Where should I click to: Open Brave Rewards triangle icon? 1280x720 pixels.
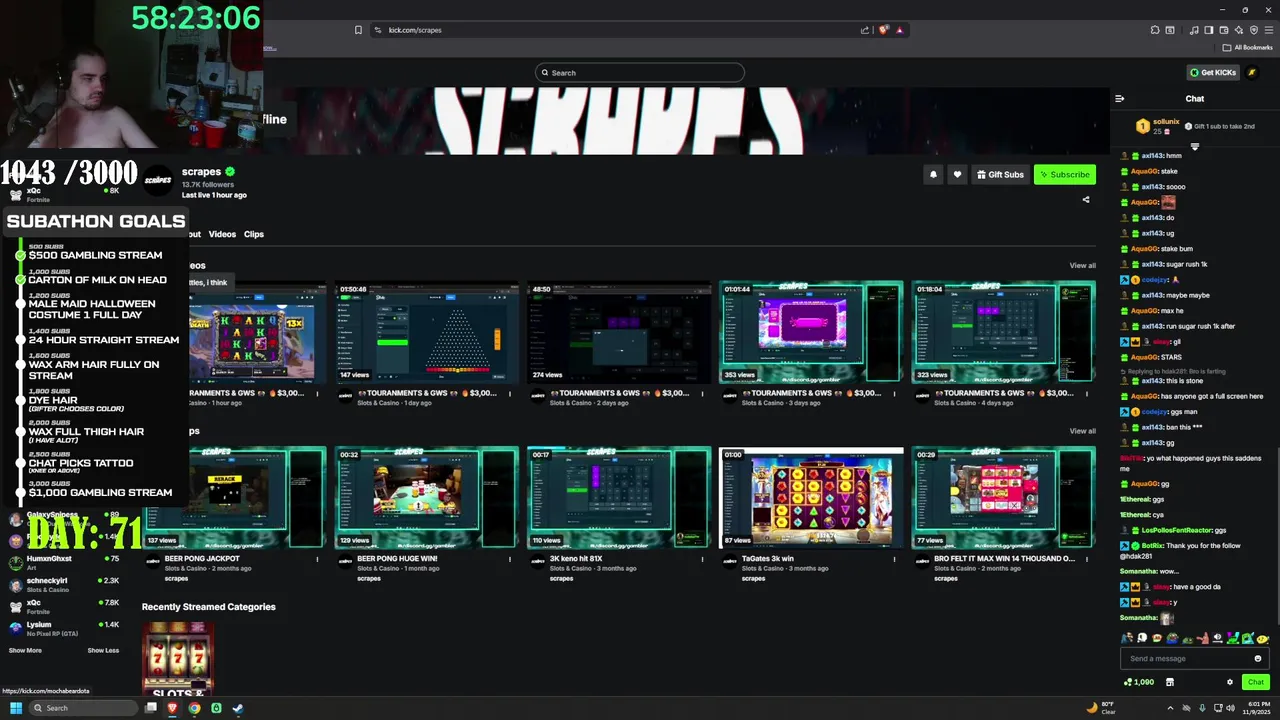pos(899,30)
